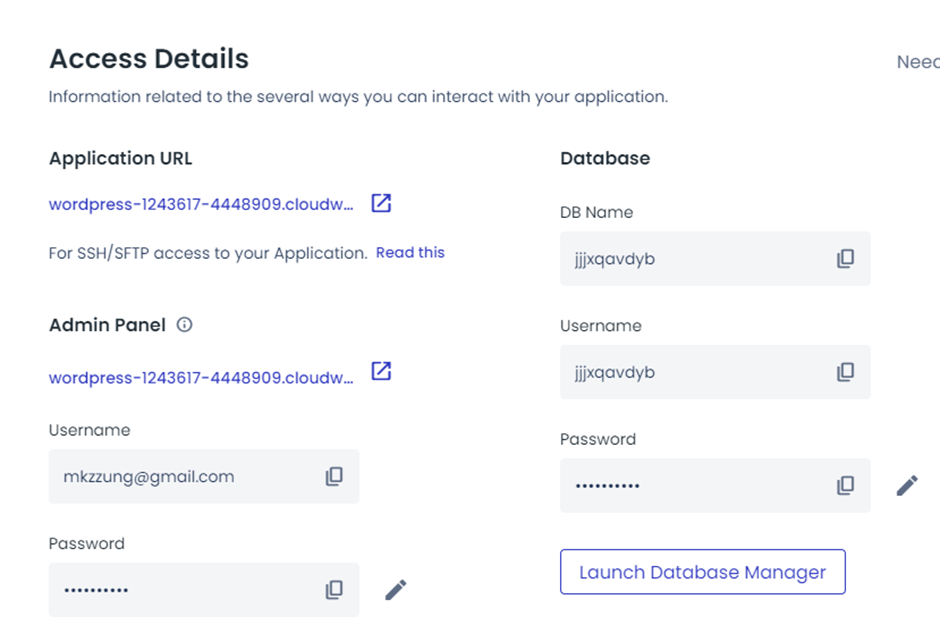The image size is (940, 633).
Task: Click the DB Name field
Action: click(x=690, y=259)
